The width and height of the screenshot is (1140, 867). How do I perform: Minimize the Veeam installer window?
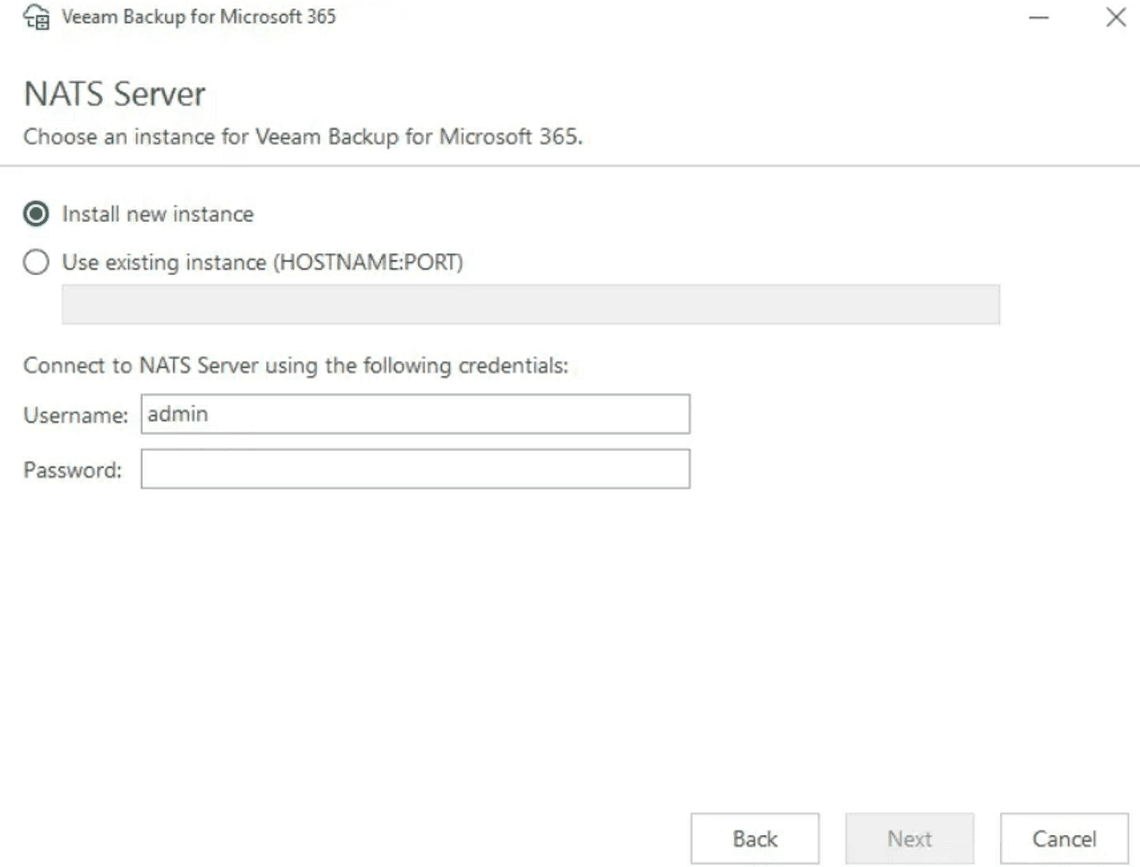[x=1039, y=18]
